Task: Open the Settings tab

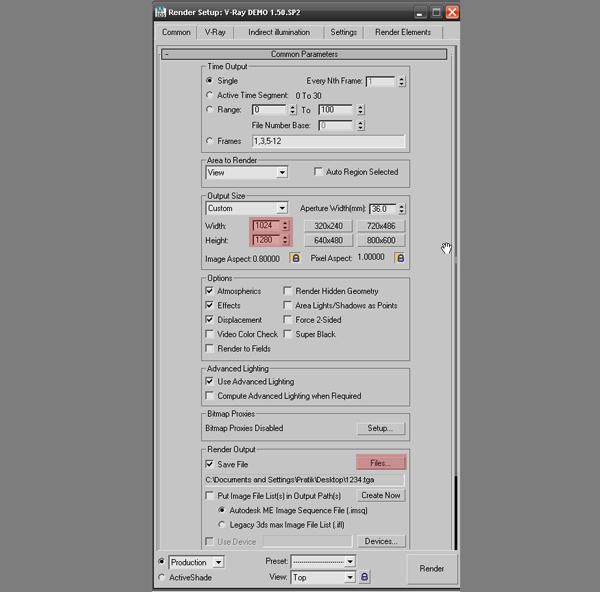Action: point(344,32)
